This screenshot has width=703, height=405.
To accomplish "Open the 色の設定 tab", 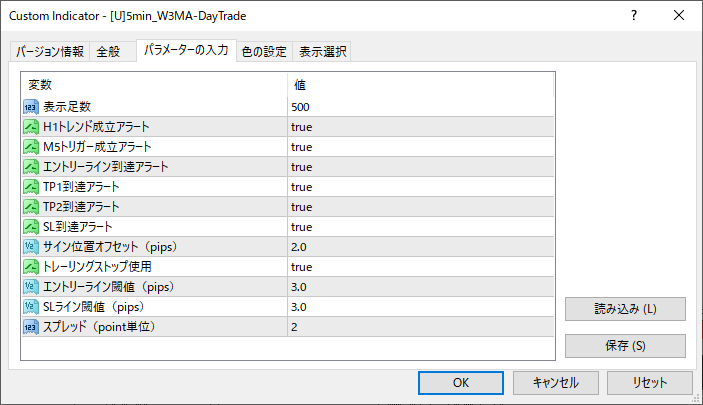I will pyautogui.click(x=264, y=52).
